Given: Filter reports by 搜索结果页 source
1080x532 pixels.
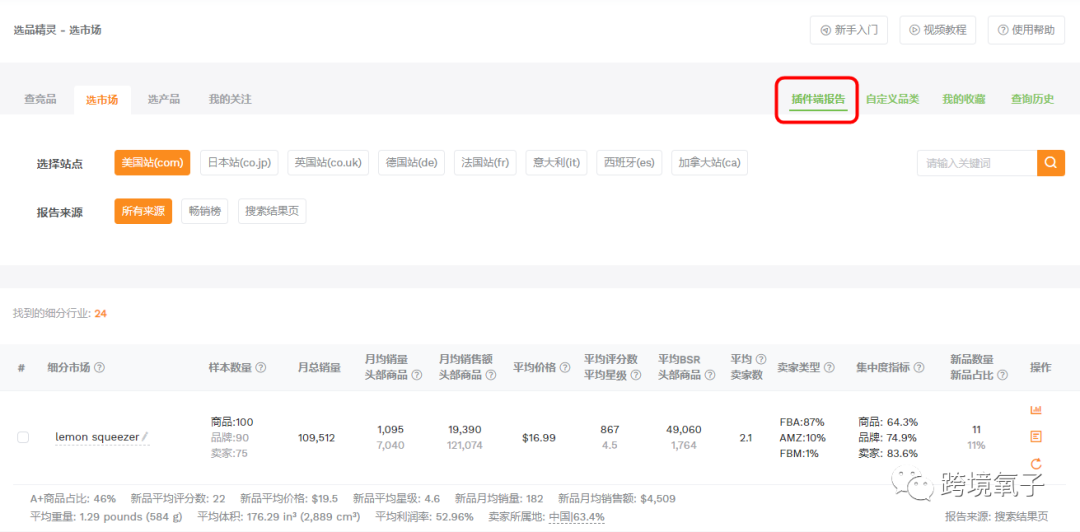Looking at the screenshot, I should [272, 212].
